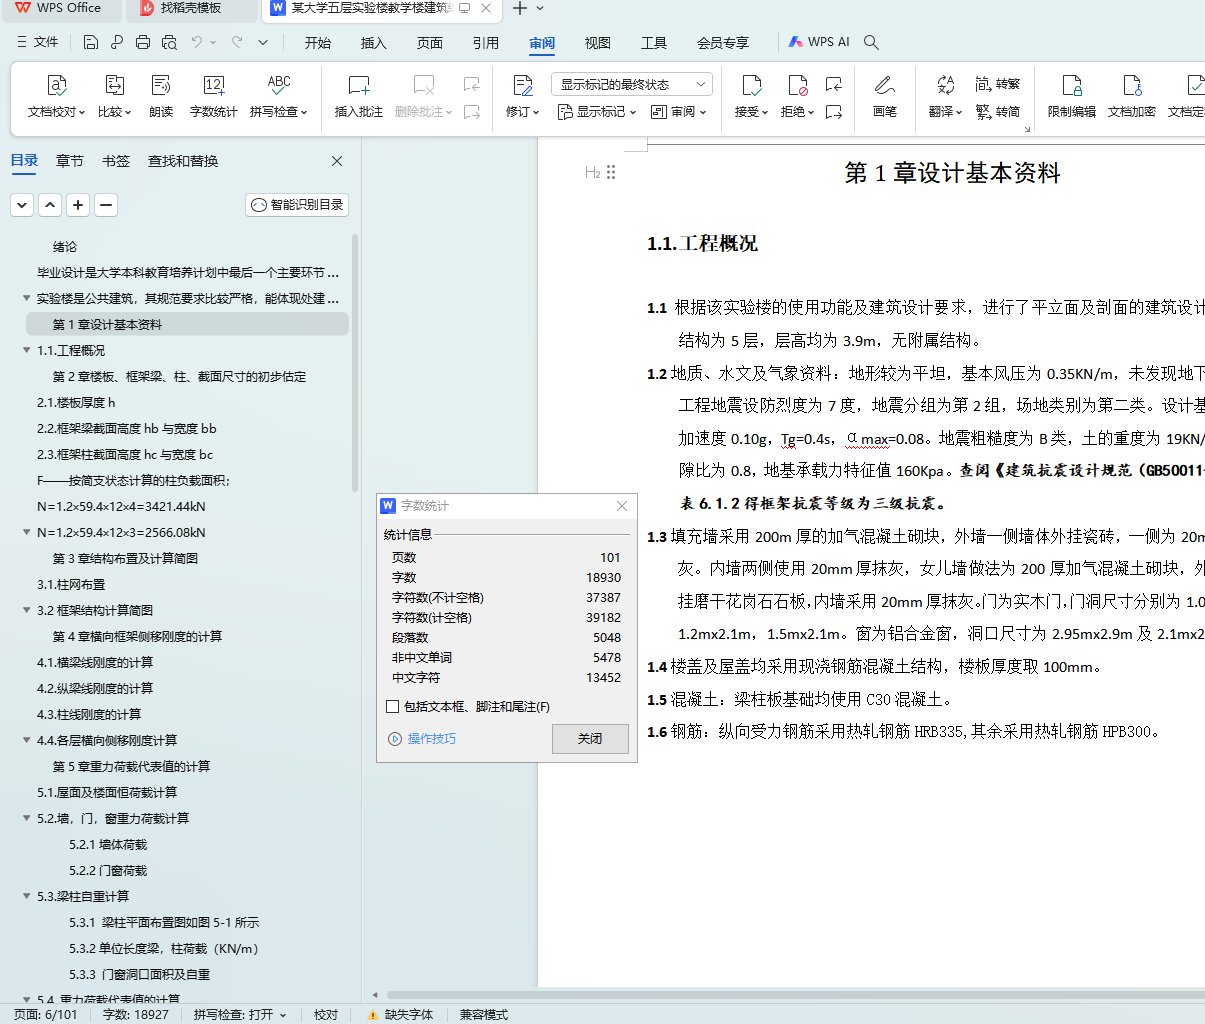This screenshot has height=1024, width=1205.
Task: Open 显示标记的最终状态 dropdown
Action: coord(632,84)
